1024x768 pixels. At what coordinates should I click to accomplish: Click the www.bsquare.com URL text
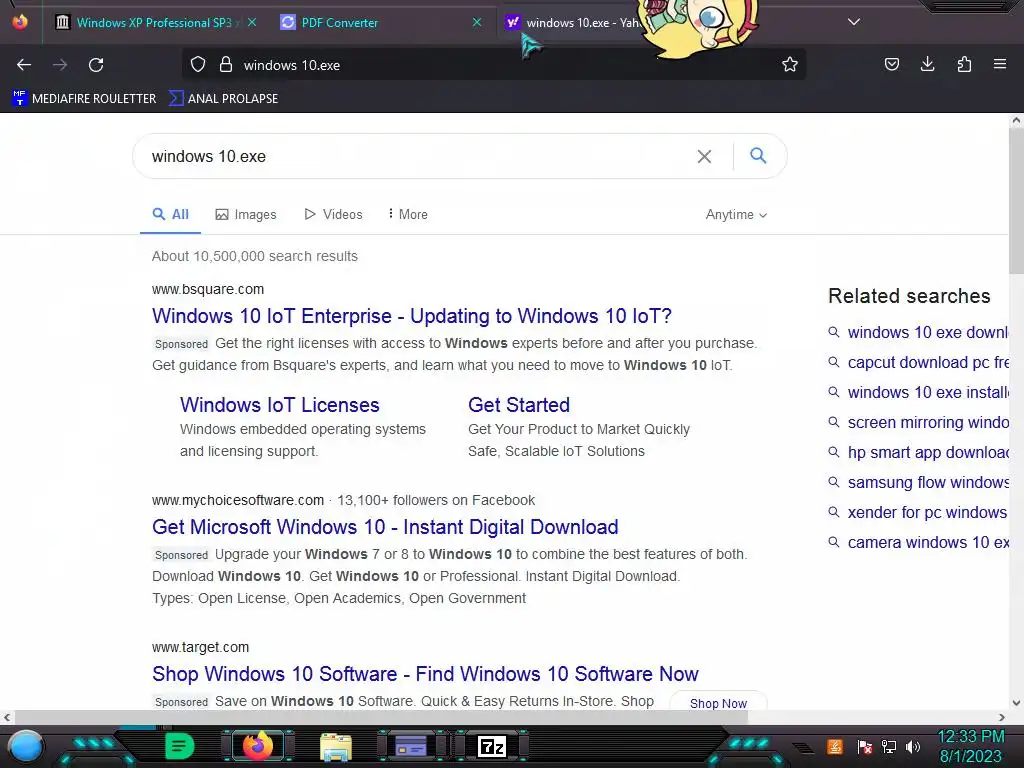coord(208,289)
